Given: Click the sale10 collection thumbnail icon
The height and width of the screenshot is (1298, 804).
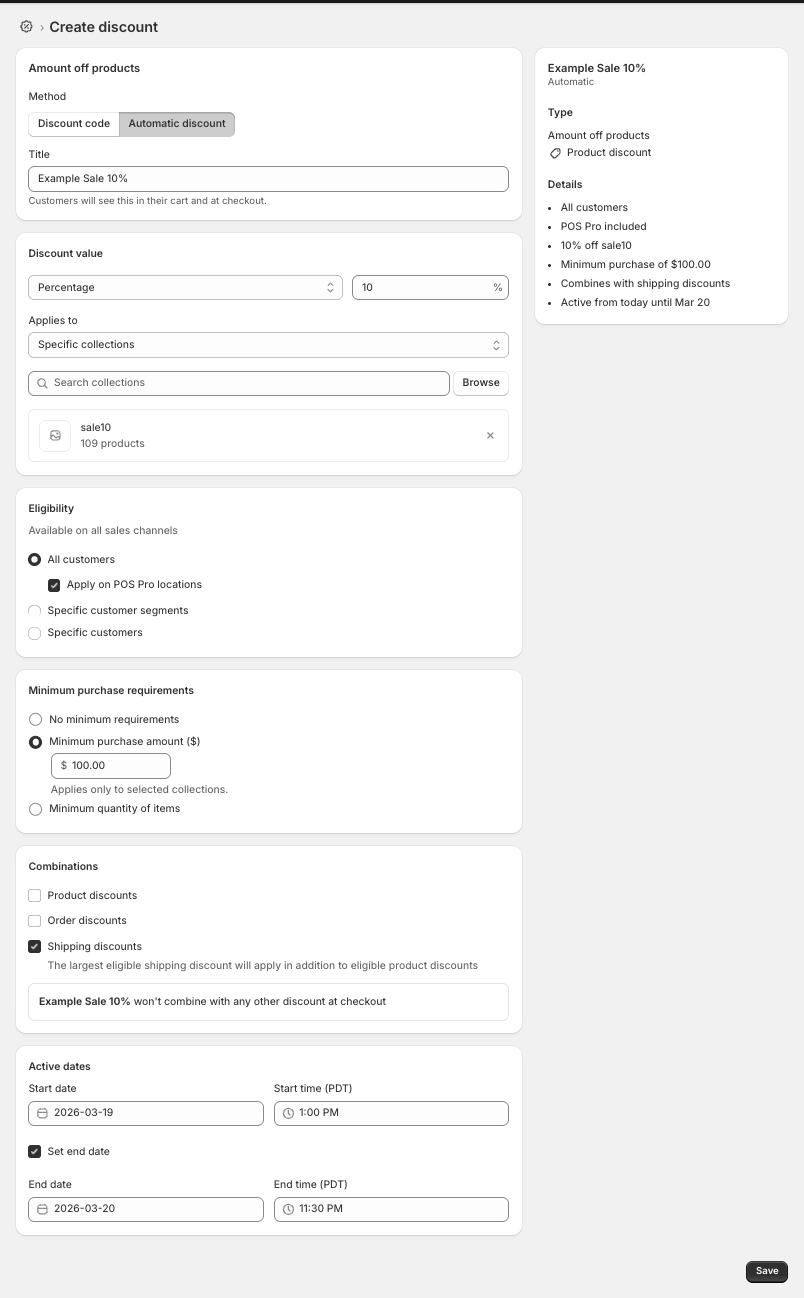Looking at the screenshot, I should pos(54,435).
